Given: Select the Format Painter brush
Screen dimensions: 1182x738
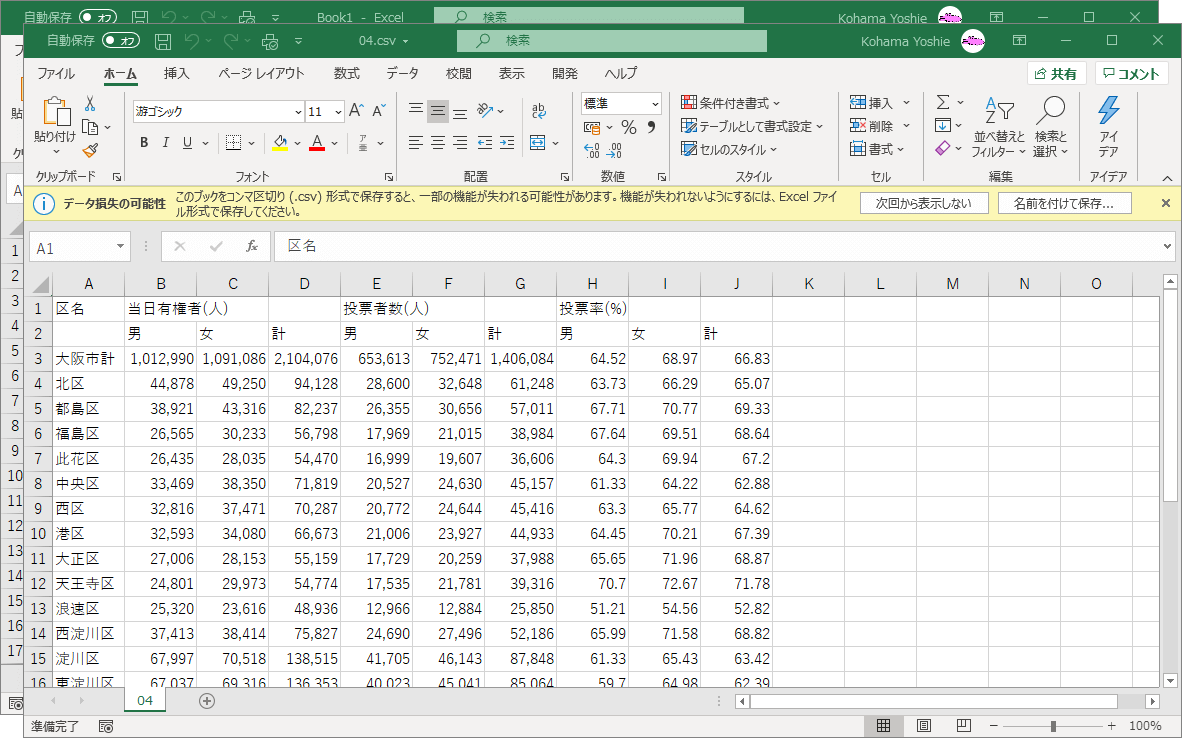Looking at the screenshot, I should tap(90, 150).
